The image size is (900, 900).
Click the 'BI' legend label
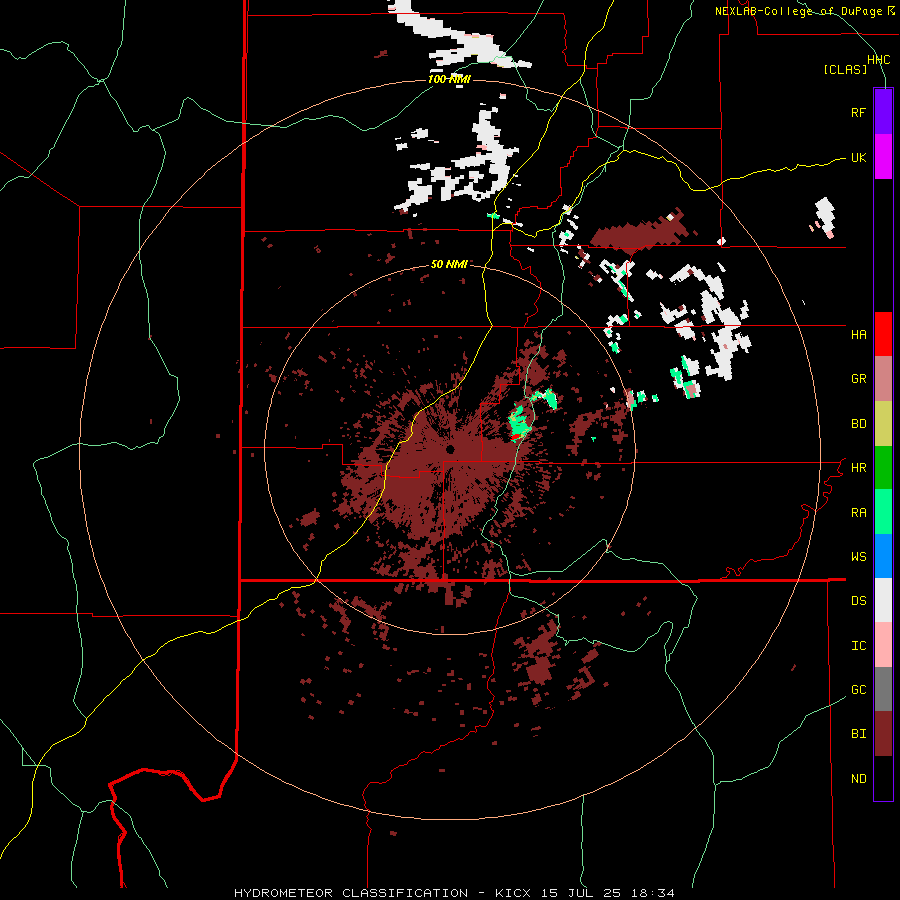[x=858, y=734]
